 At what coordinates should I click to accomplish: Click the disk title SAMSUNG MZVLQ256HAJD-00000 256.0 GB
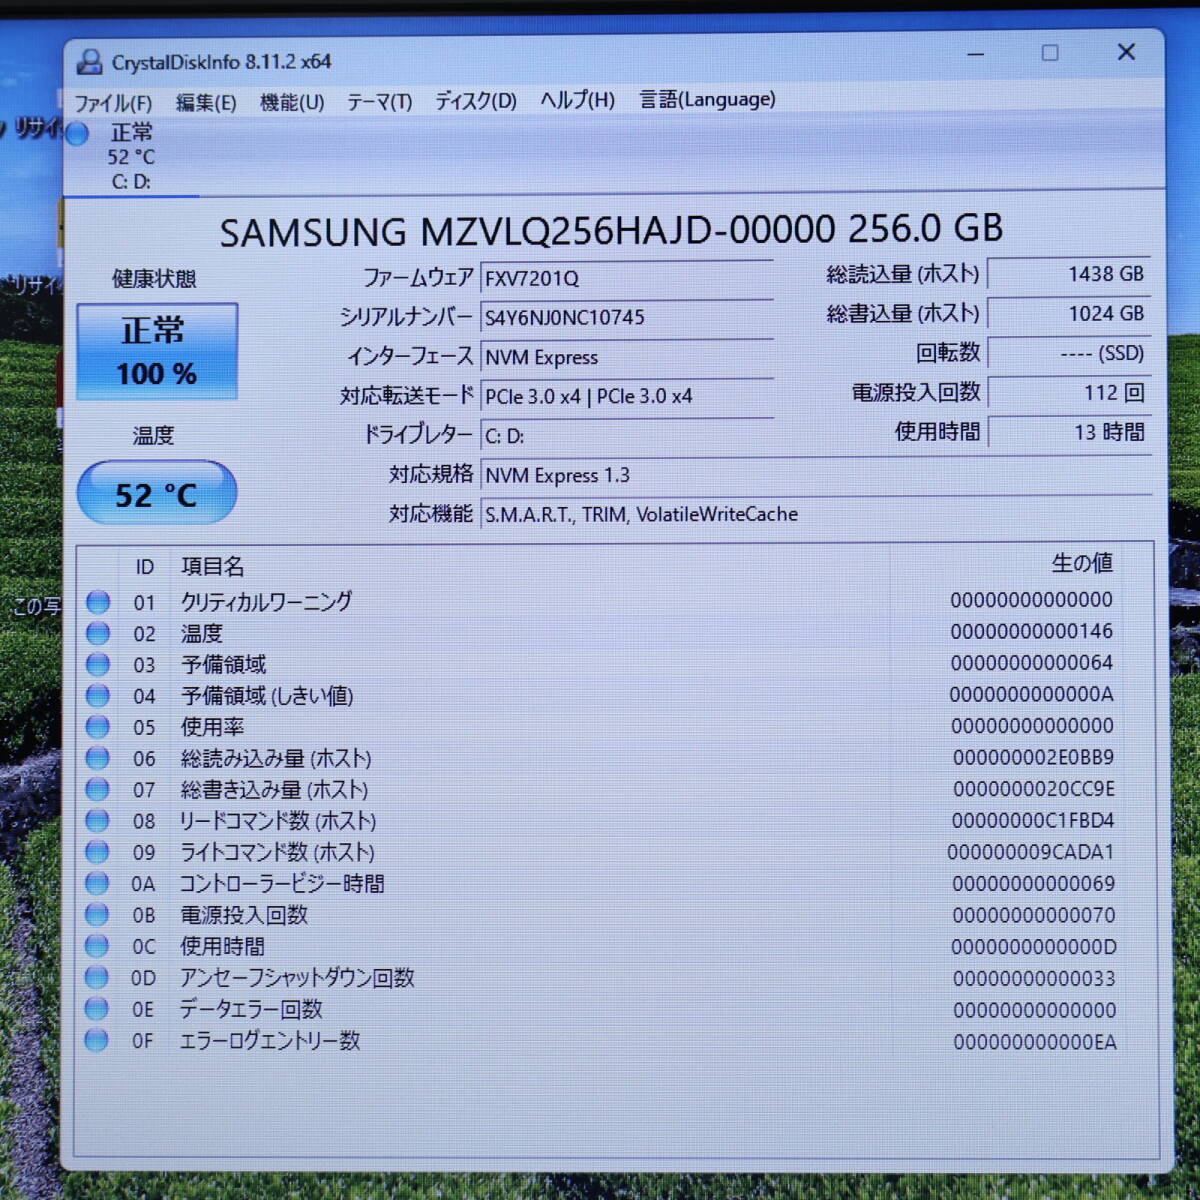pos(611,231)
